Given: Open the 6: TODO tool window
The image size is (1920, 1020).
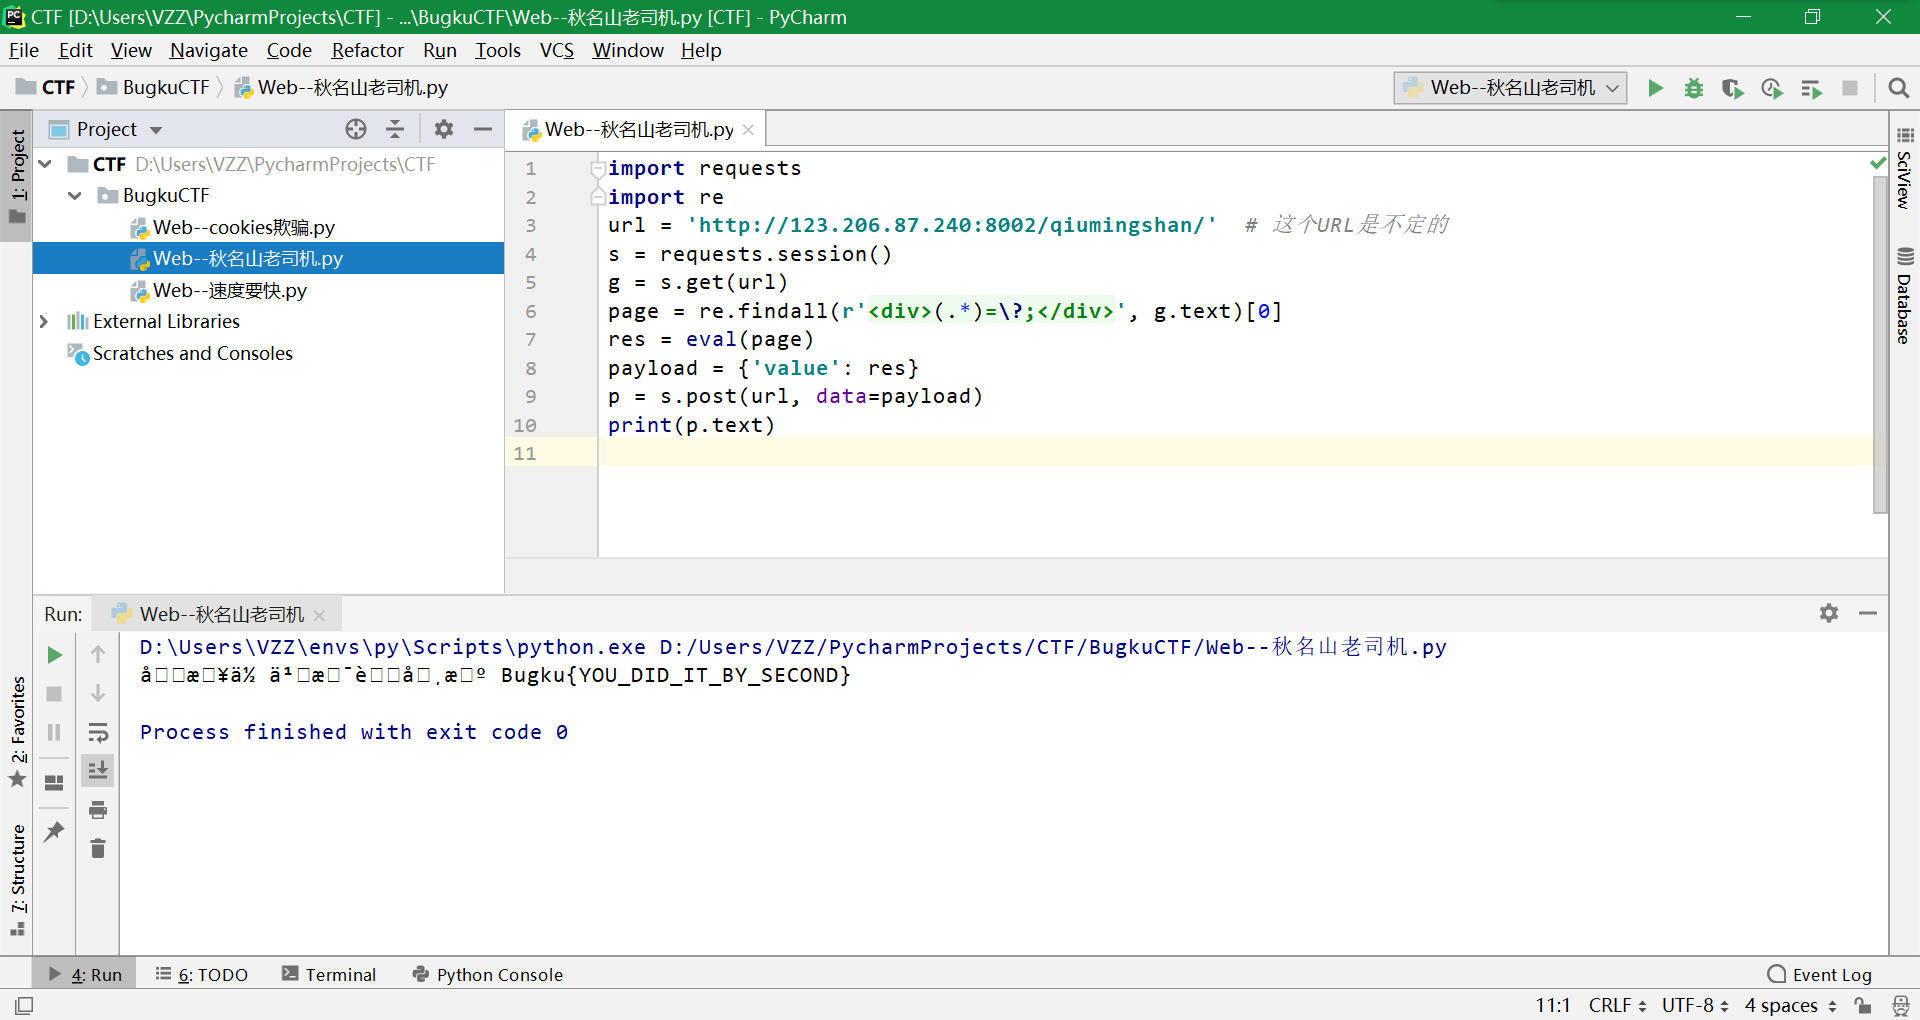Looking at the screenshot, I should pyautogui.click(x=202, y=974).
